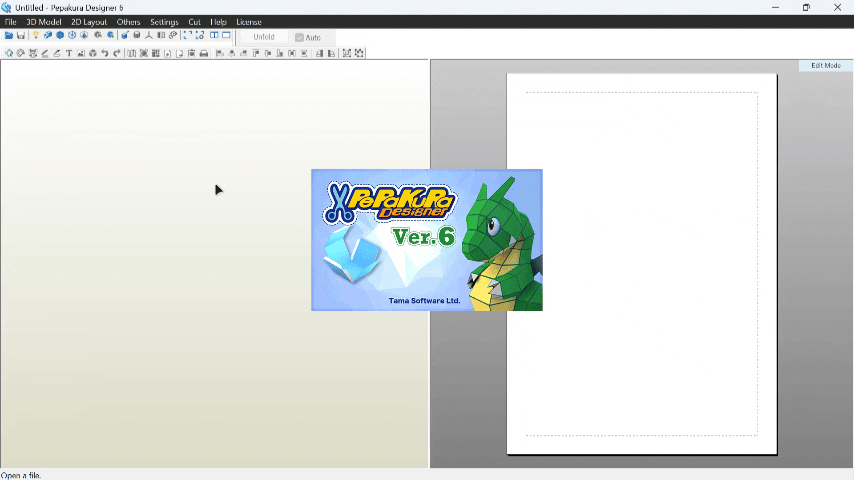Select the Select and Move tool icon
This screenshot has height=480, width=854.
tap(9, 53)
